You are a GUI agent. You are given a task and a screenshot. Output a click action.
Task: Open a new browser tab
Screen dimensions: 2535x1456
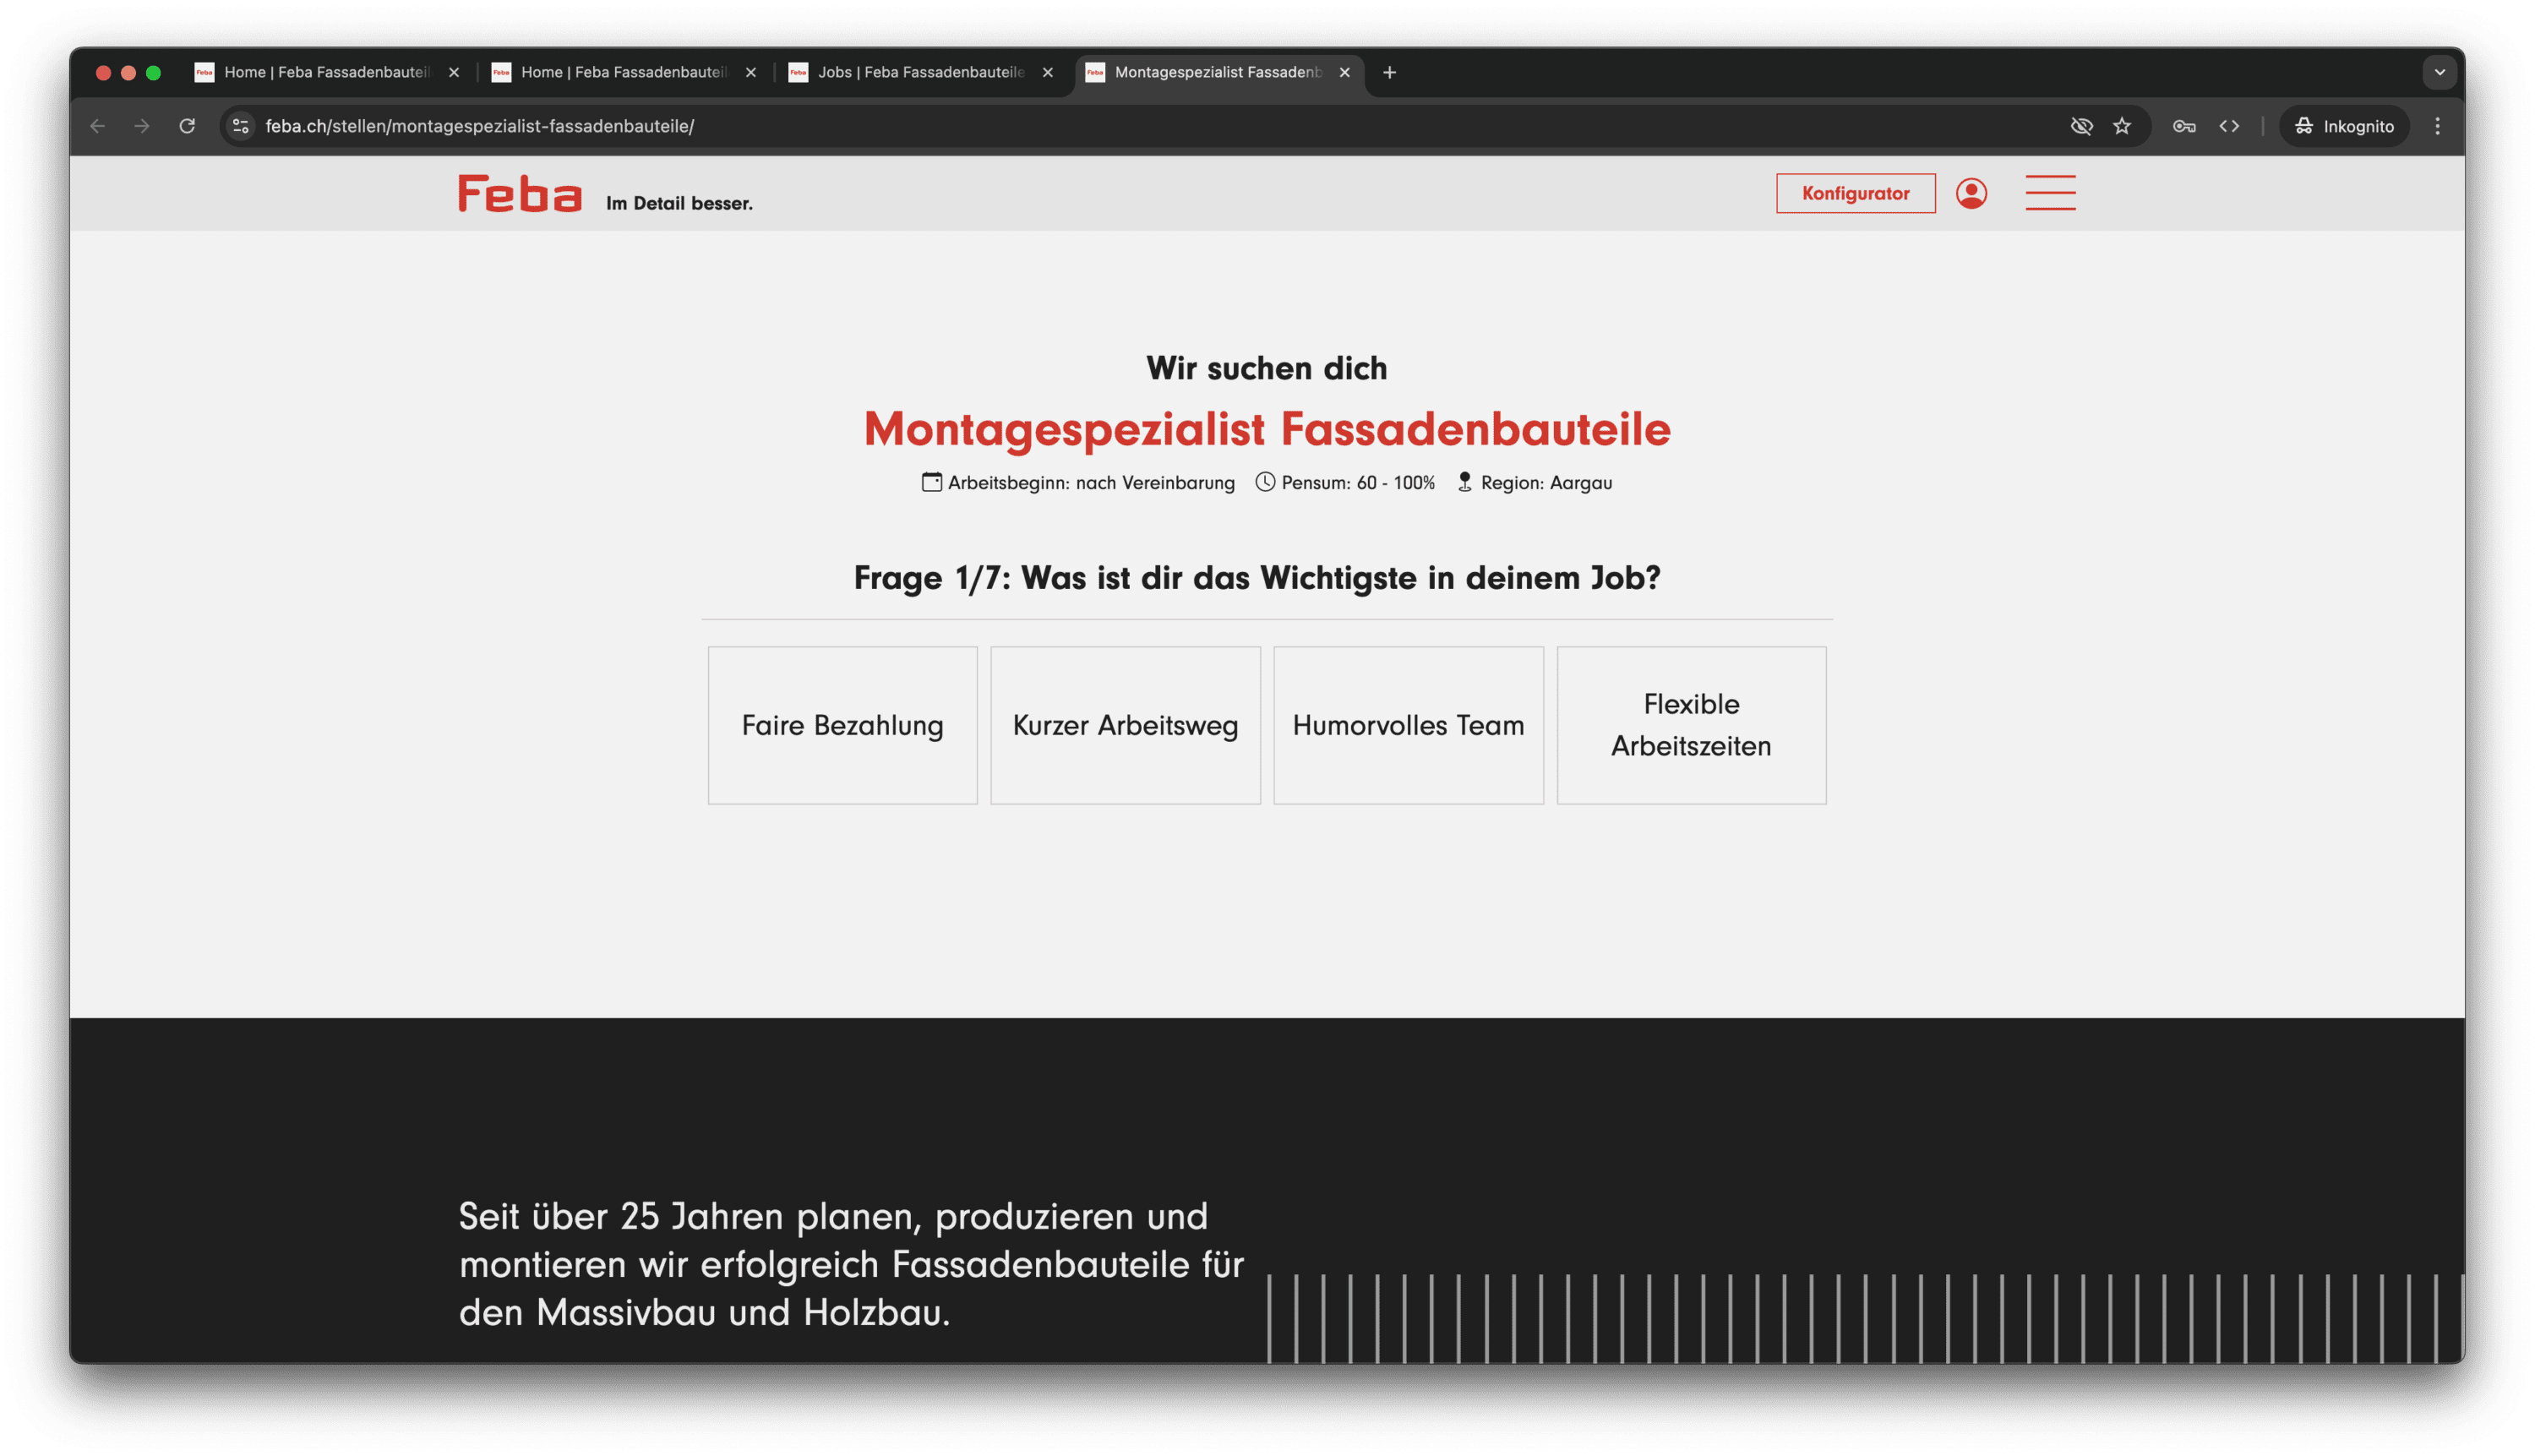[1389, 72]
